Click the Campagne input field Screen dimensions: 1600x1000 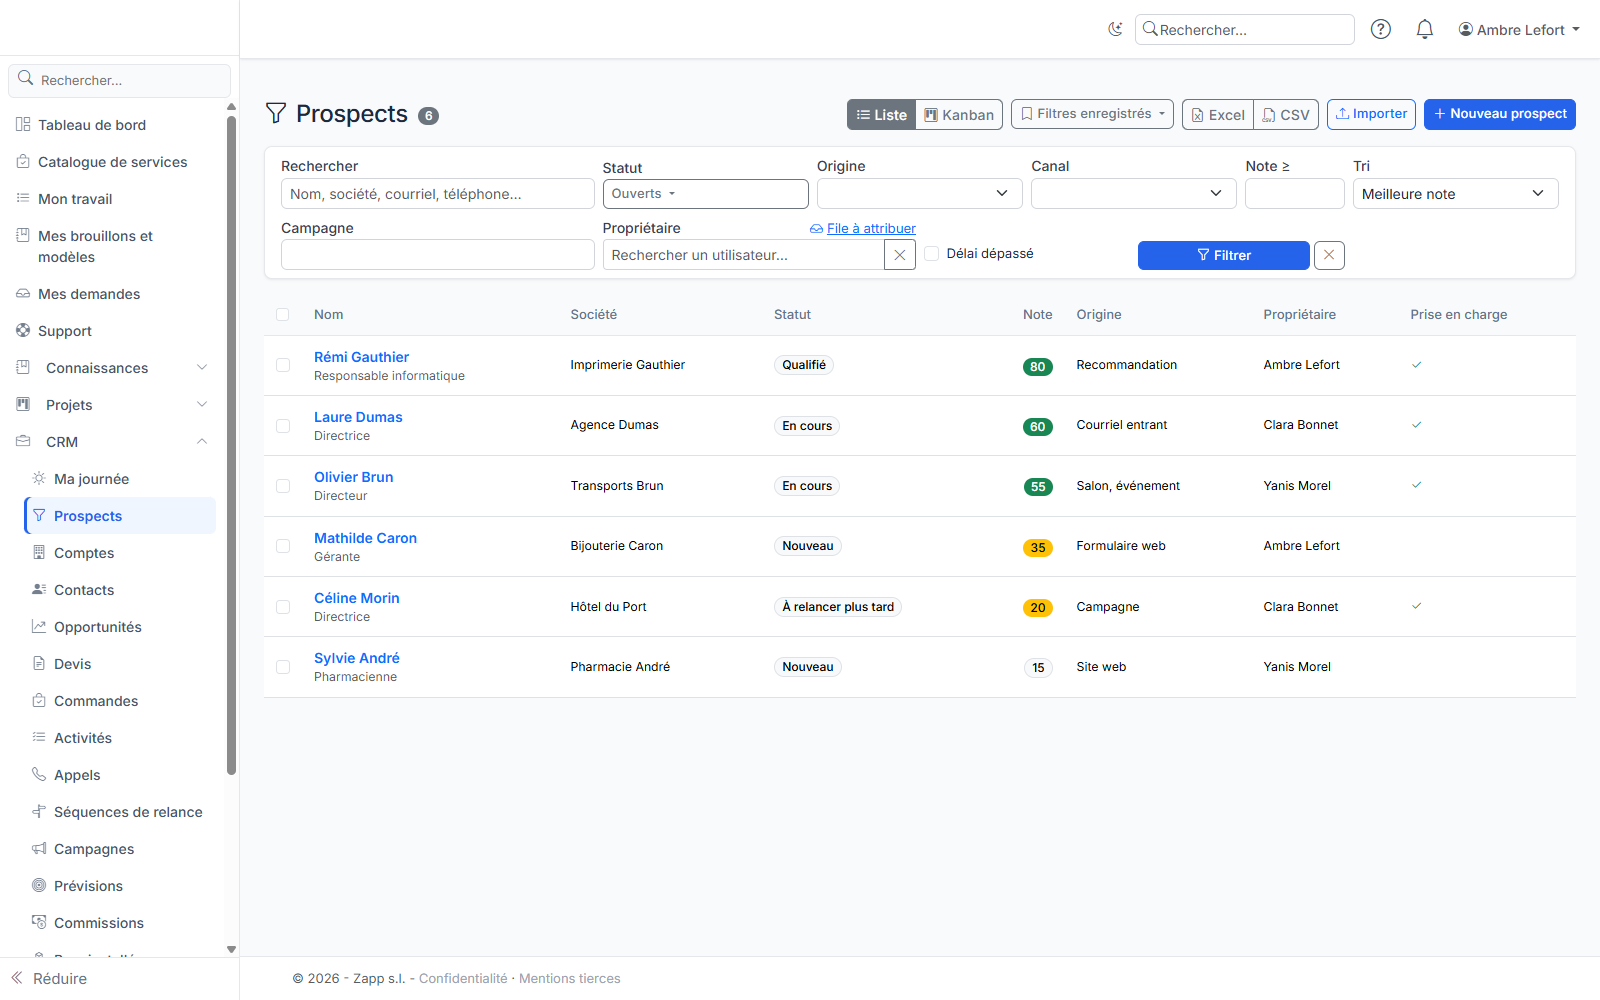pyautogui.click(x=438, y=255)
